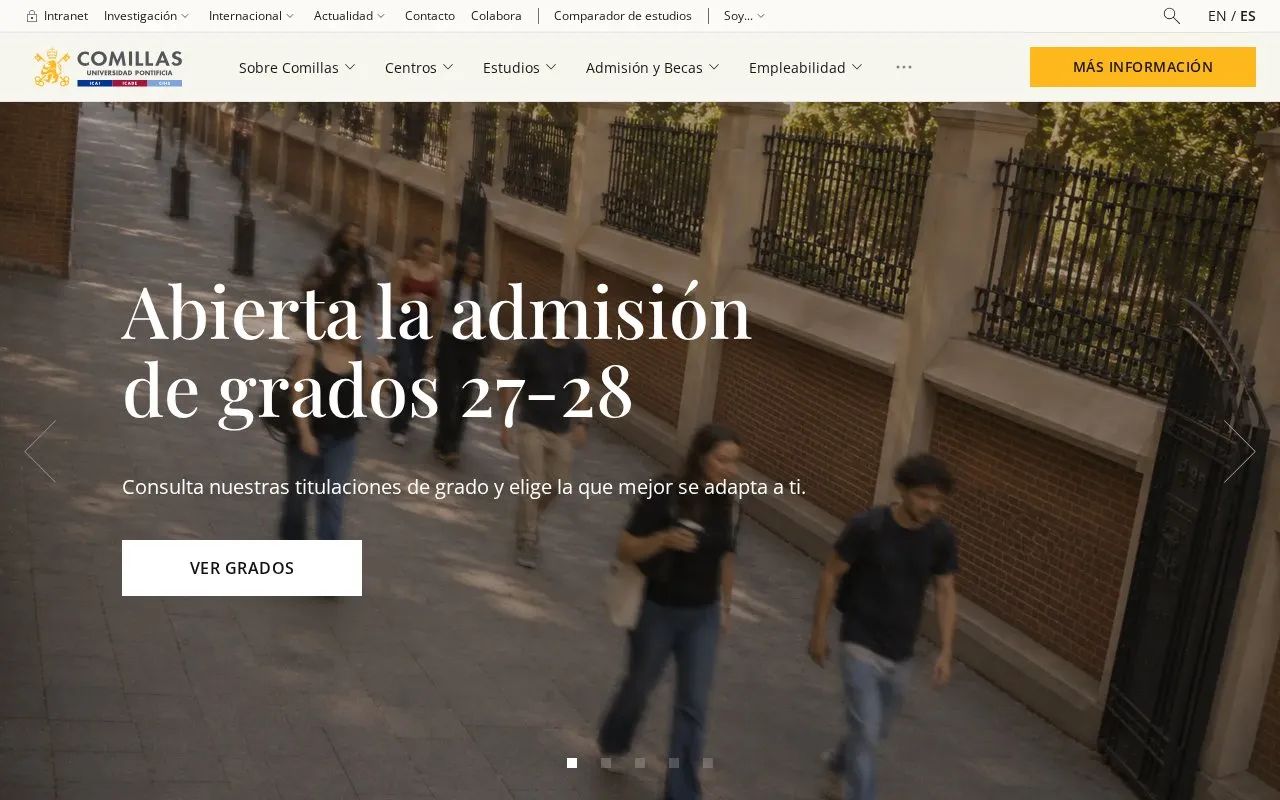
Task: Expand the Actualidad dropdown
Action: (x=349, y=16)
